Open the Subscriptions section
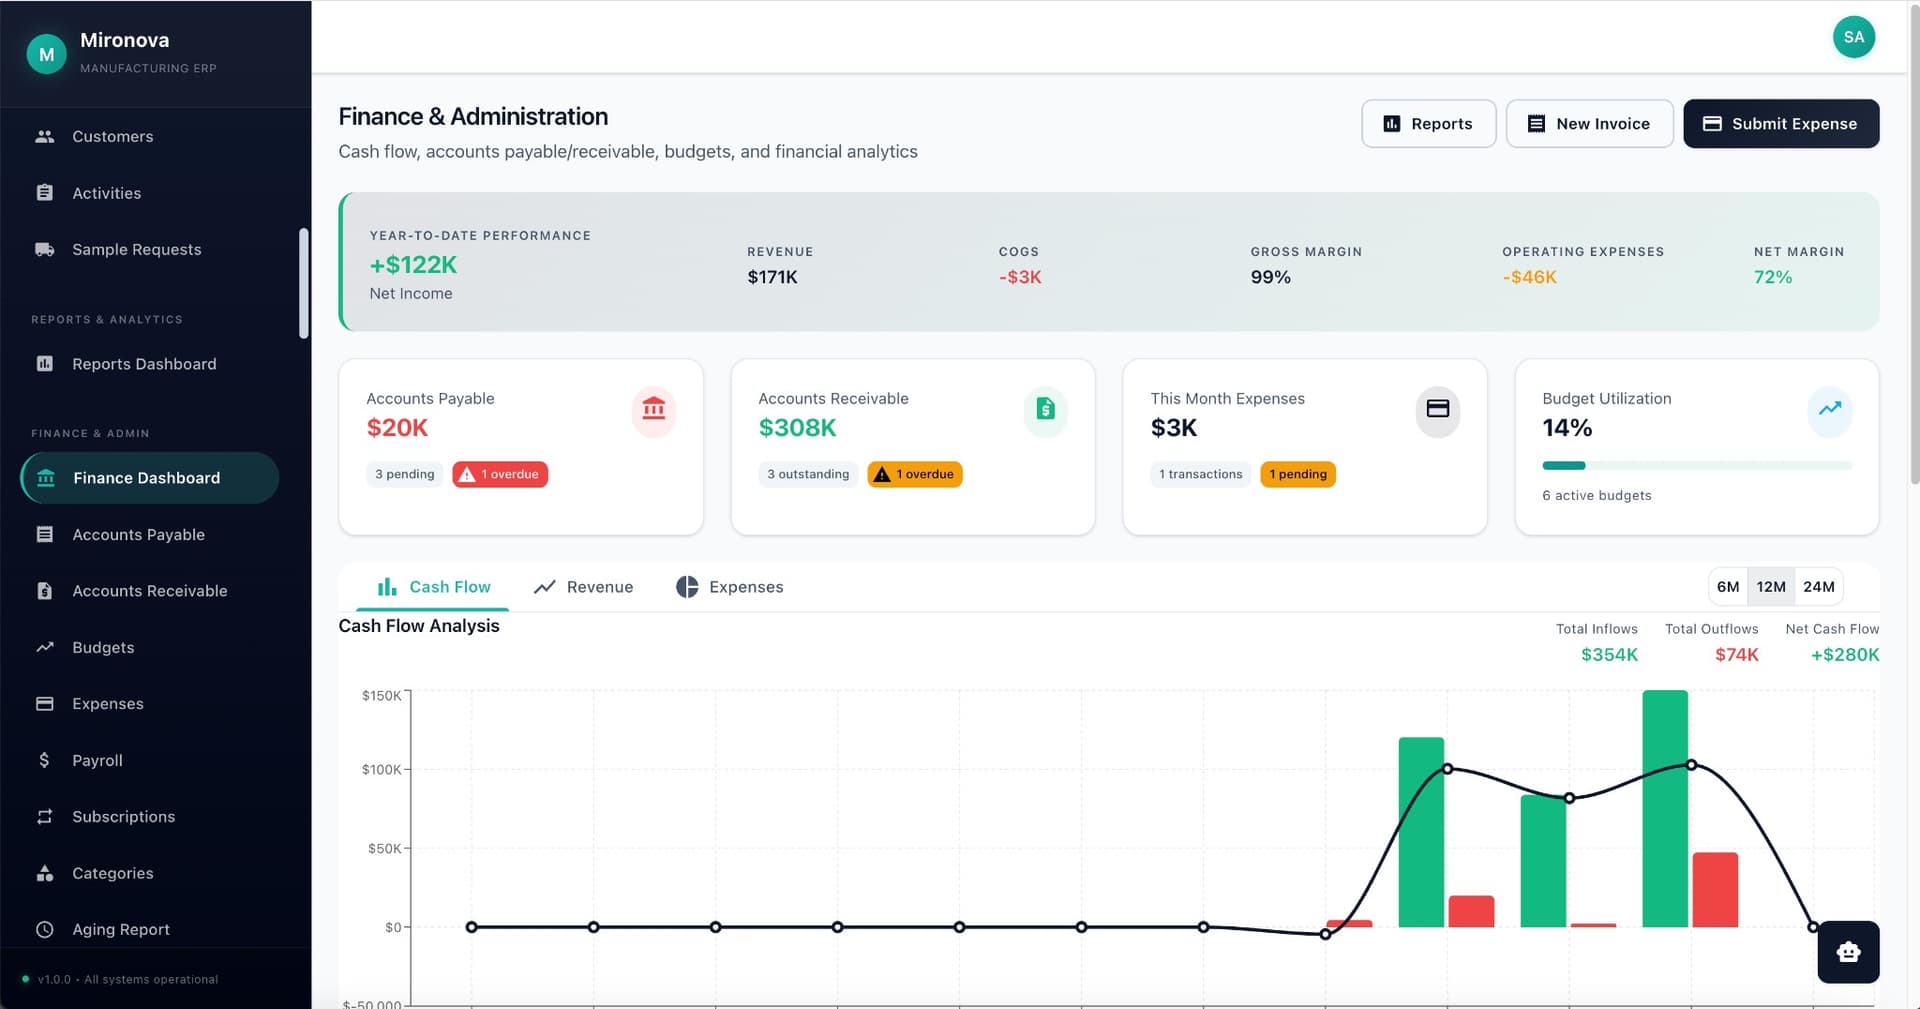 point(123,816)
